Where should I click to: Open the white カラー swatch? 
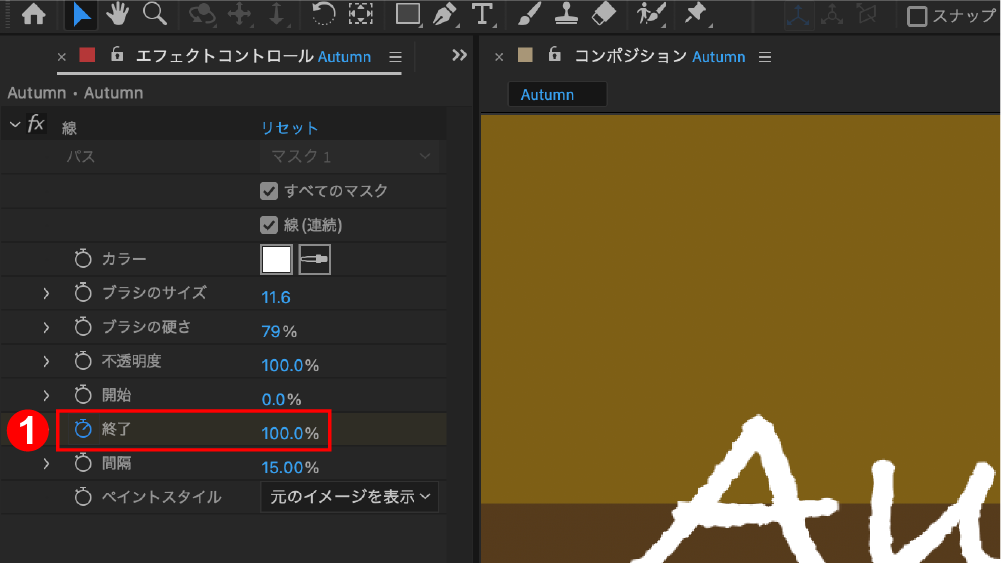pyautogui.click(x=276, y=259)
